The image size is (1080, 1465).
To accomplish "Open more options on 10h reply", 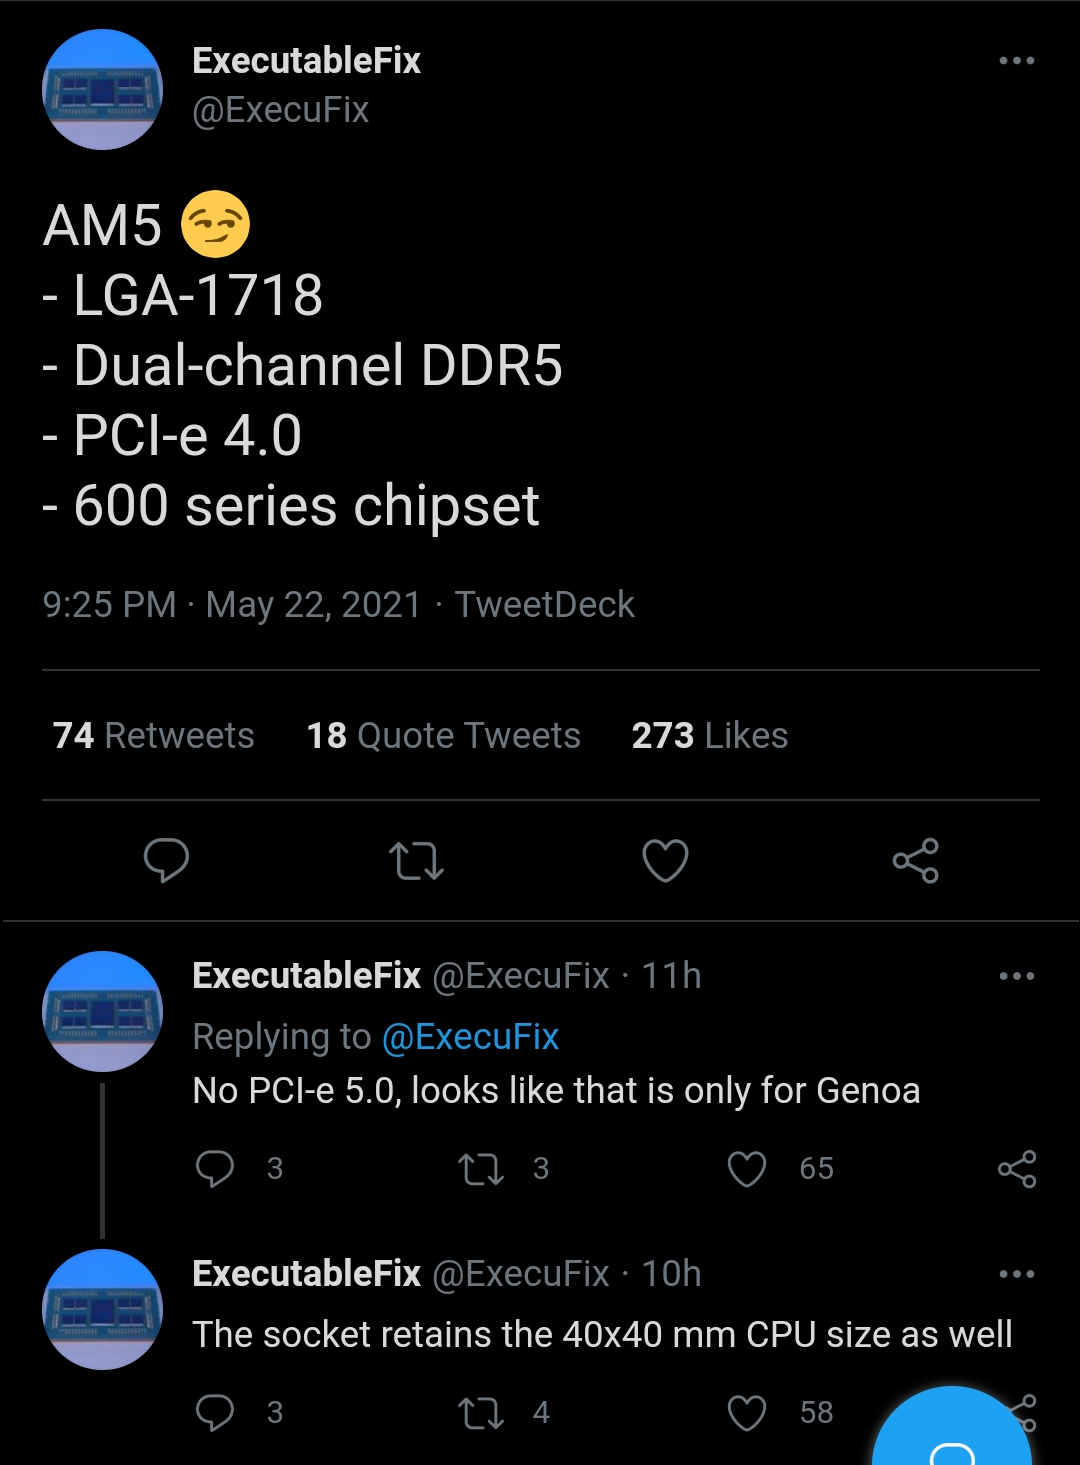I will (x=1016, y=1274).
